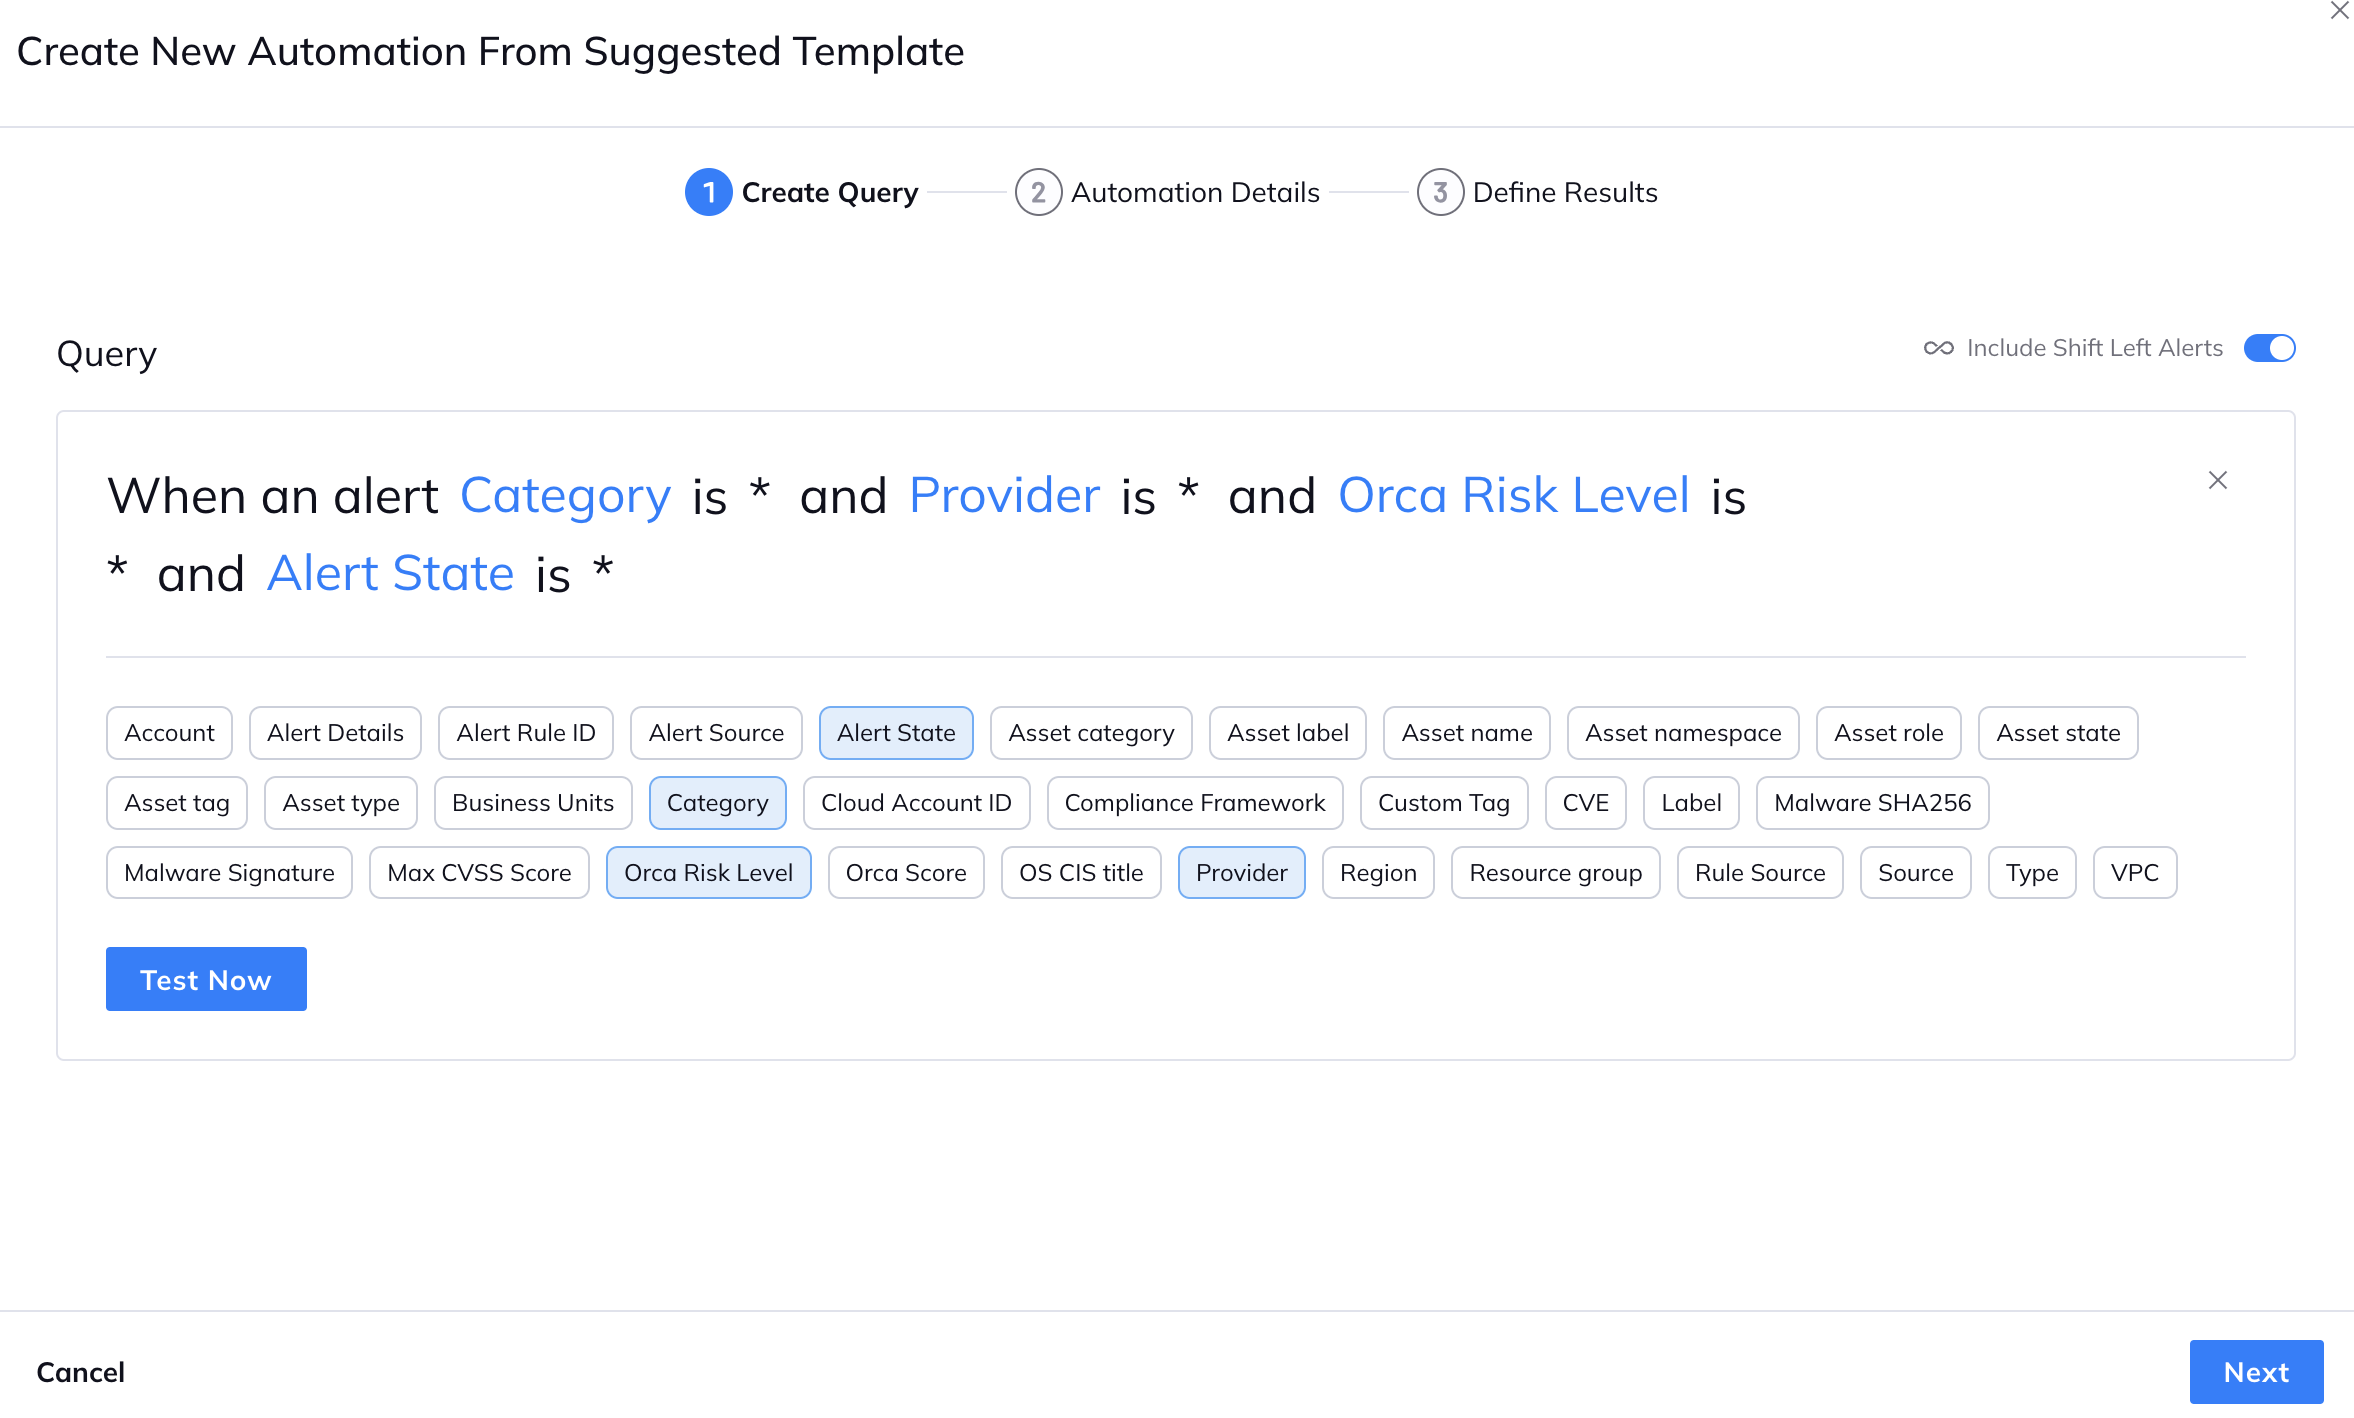Screen dimensions: 2354x1418
Task: Cancel the automation creation
Action: pos(80,1371)
